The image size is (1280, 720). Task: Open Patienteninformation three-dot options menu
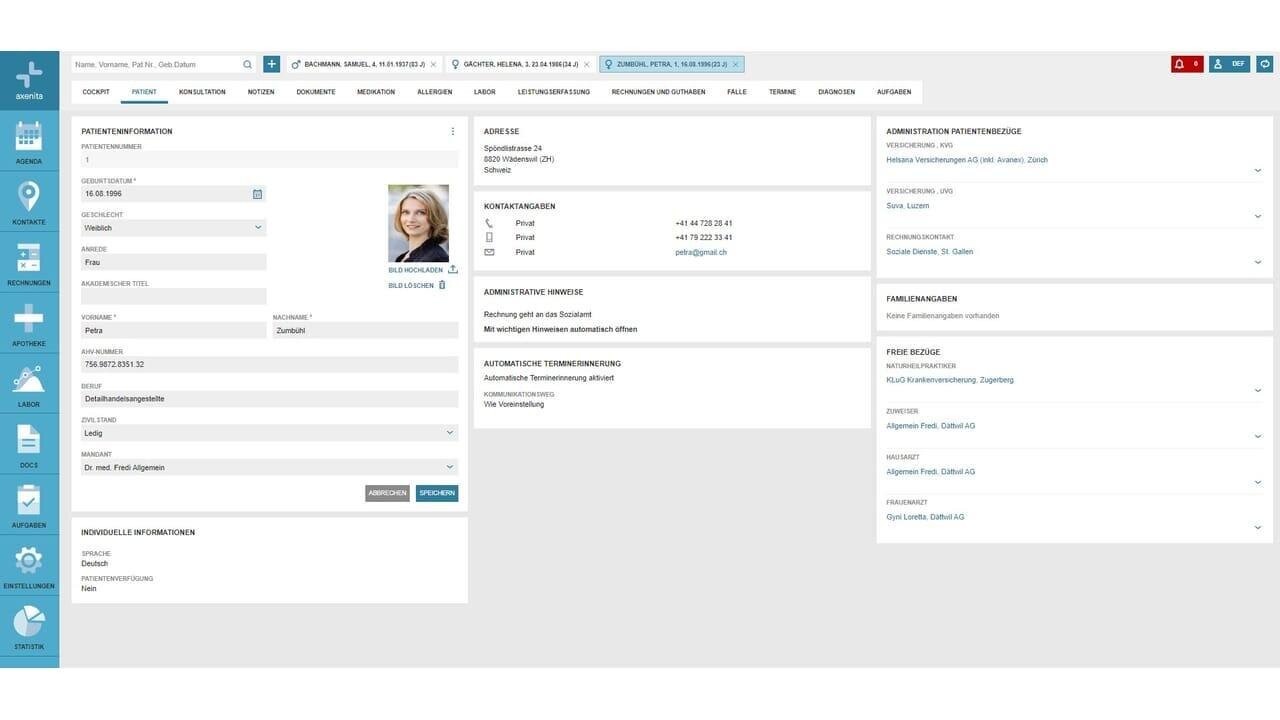[x=452, y=131]
